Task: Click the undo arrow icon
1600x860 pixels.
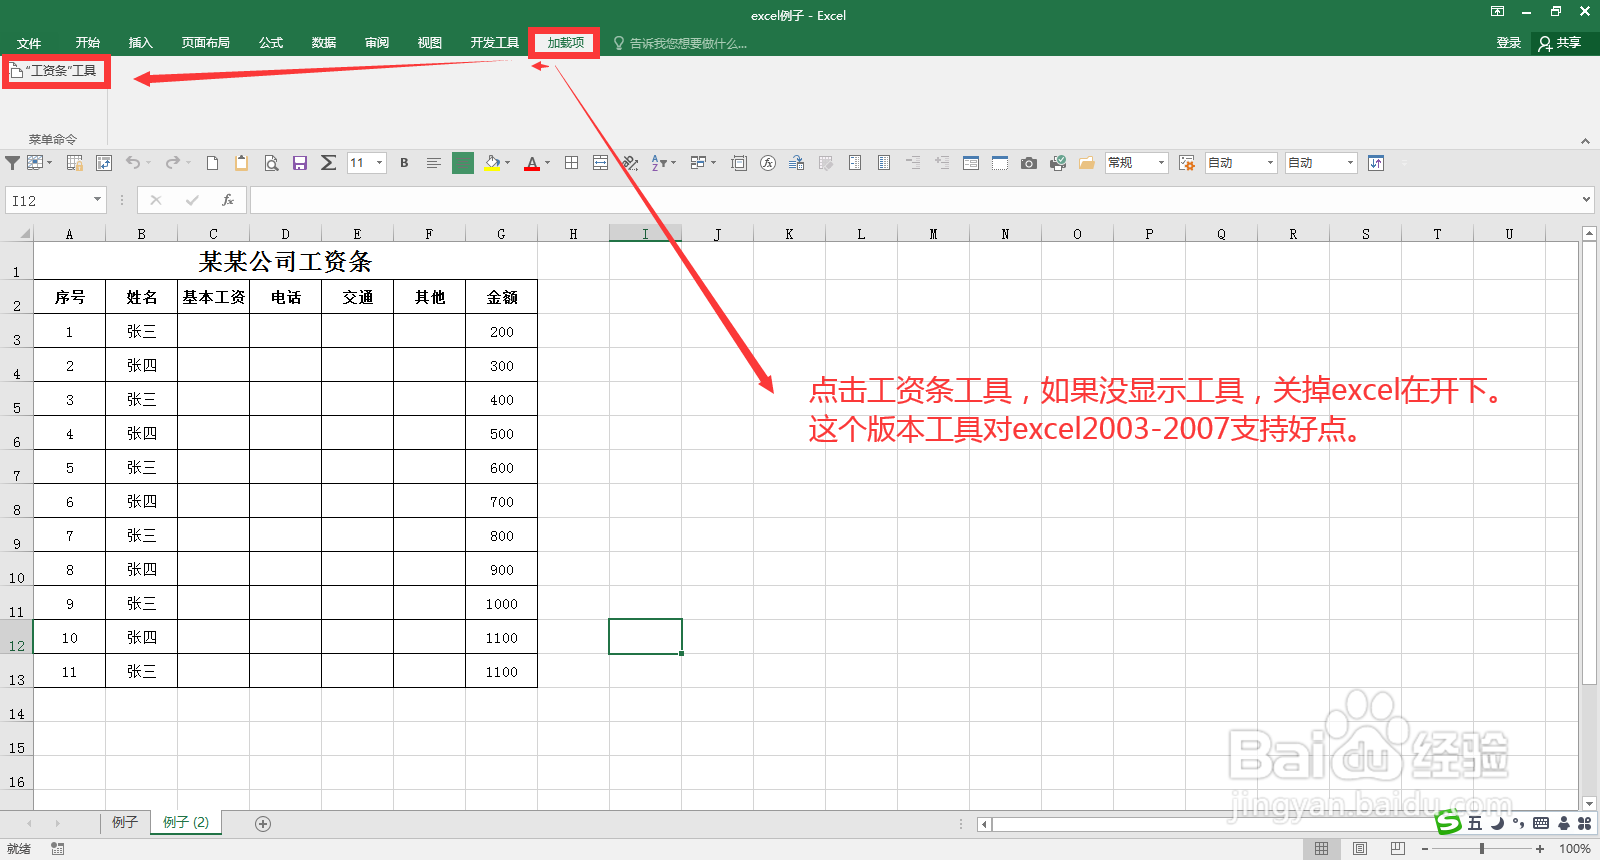Action: coord(133,163)
